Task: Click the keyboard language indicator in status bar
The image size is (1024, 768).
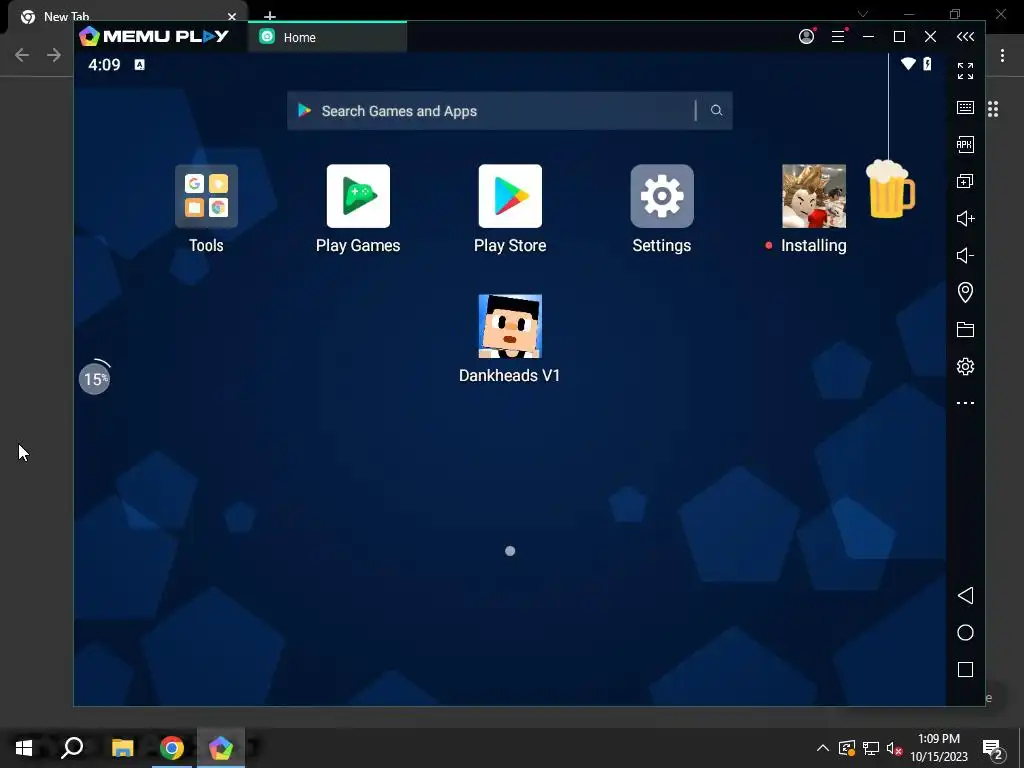Action: pos(139,64)
